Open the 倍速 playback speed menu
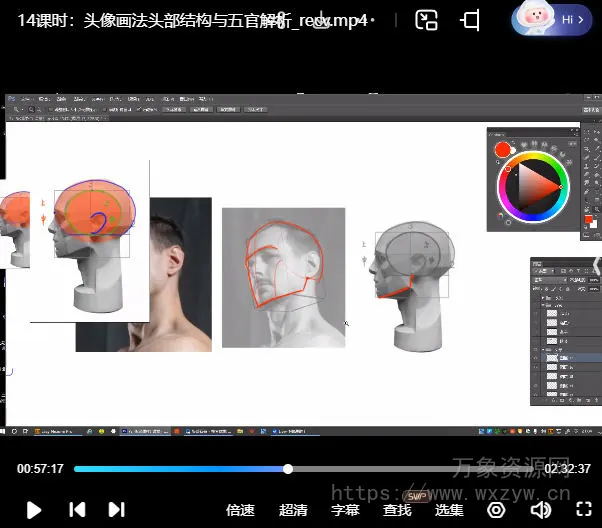This screenshot has width=602, height=528. pos(240,510)
